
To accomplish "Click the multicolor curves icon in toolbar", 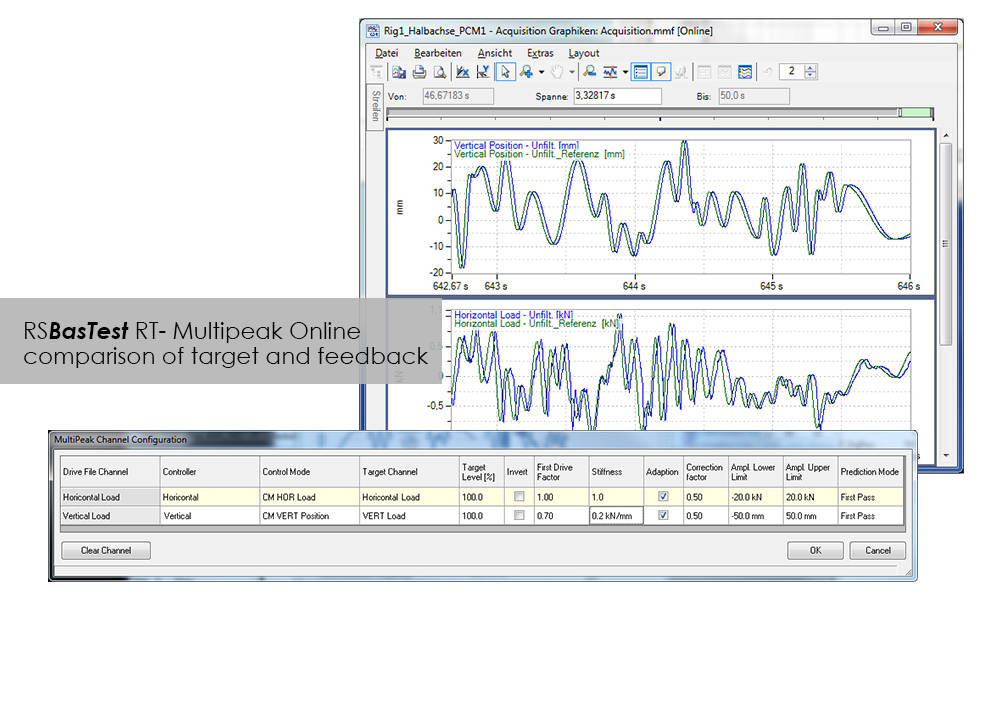I will [745, 72].
